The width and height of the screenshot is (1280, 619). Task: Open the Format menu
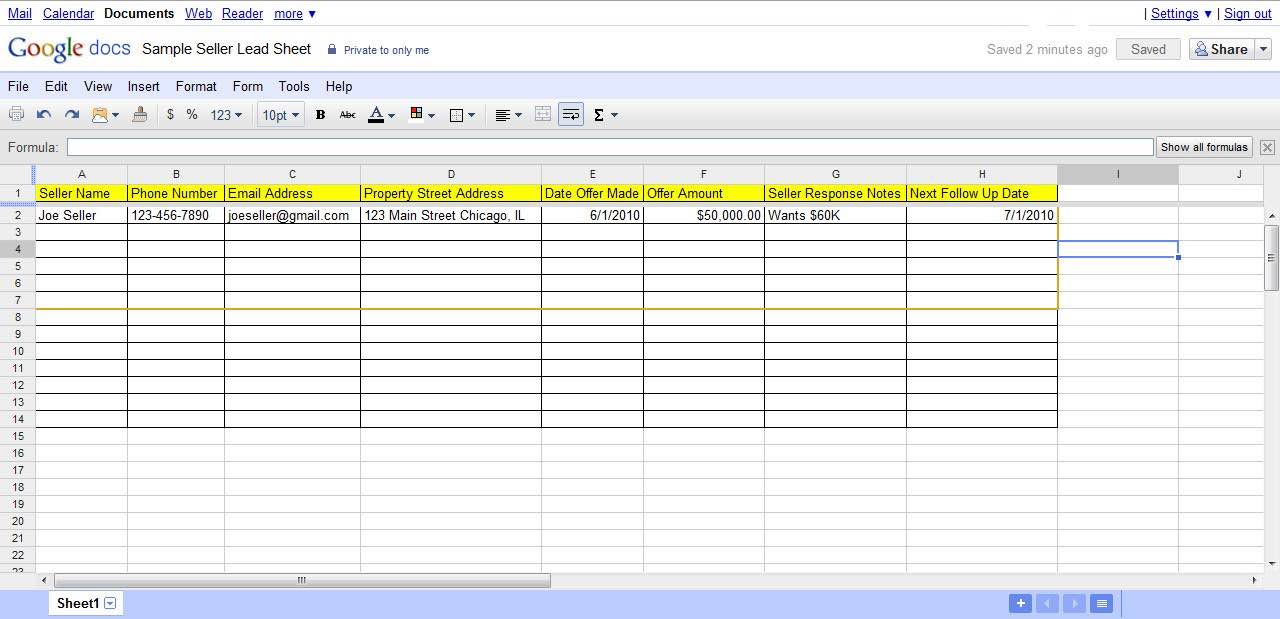coord(196,86)
